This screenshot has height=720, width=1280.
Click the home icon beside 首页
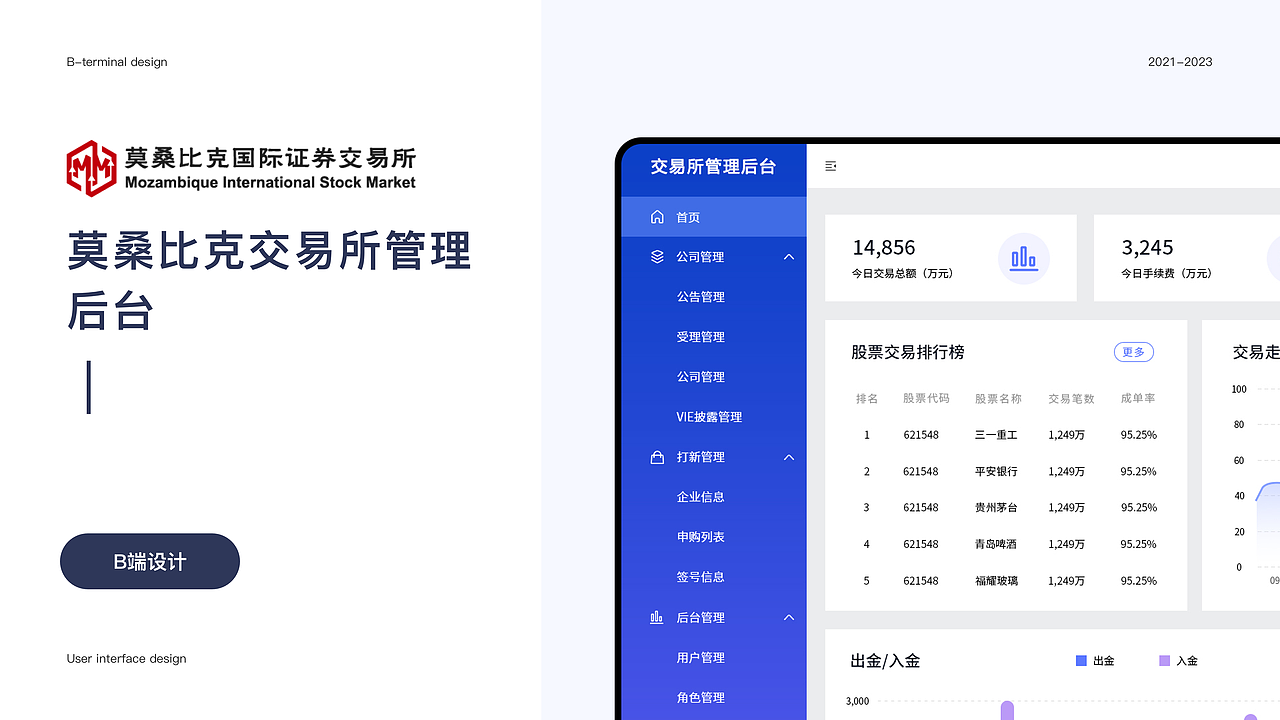tap(657, 217)
